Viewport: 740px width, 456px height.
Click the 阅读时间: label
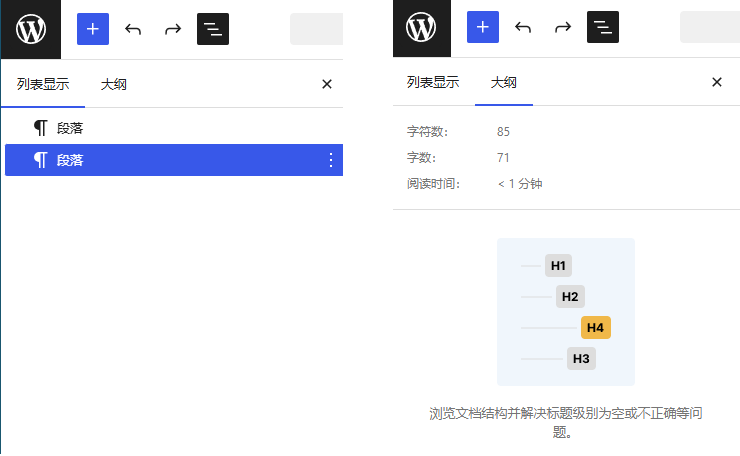point(433,184)
